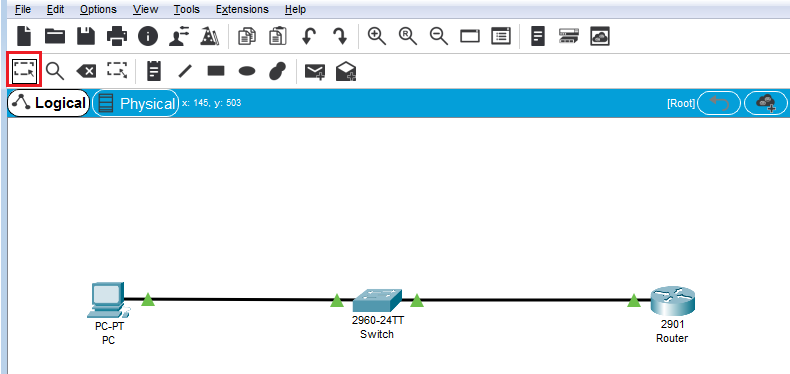Click the Back navigation button near Root

coord(720,103)
